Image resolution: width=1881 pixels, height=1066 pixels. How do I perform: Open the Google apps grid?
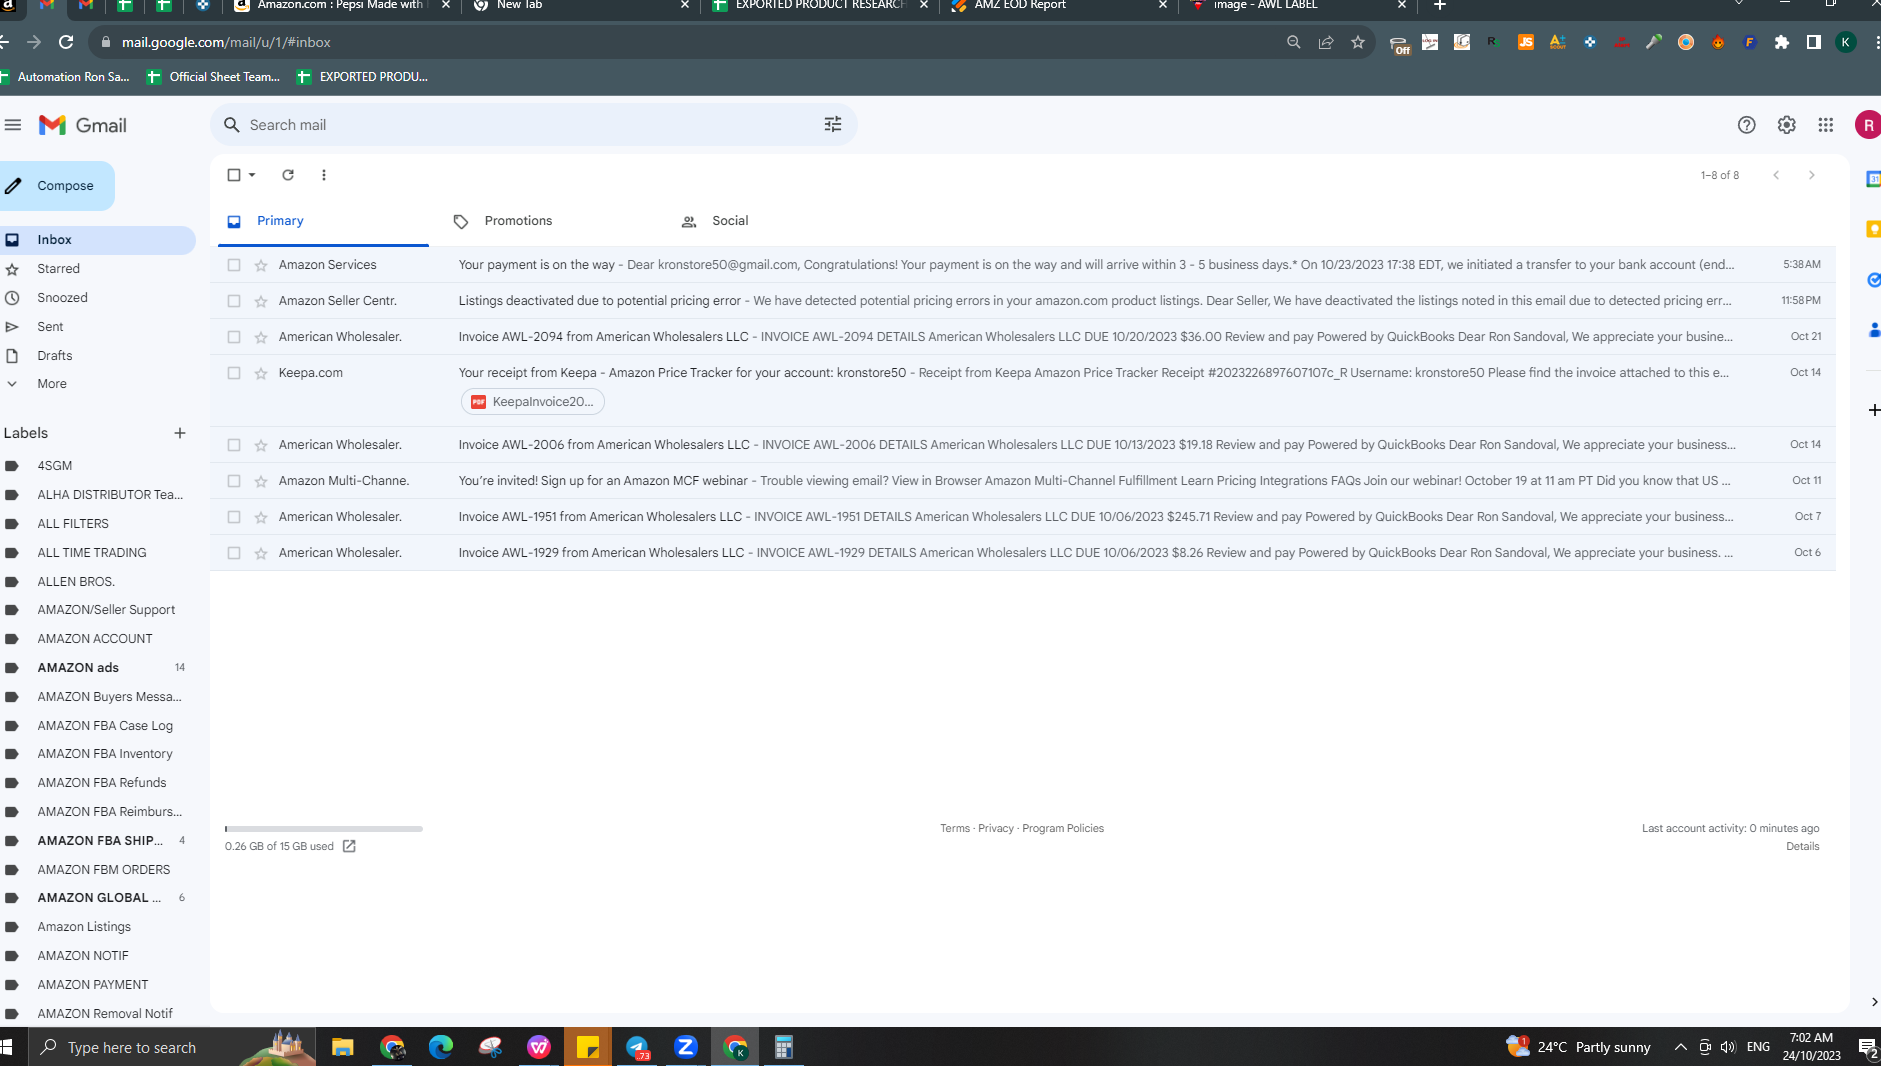[x=1826, y=125]
